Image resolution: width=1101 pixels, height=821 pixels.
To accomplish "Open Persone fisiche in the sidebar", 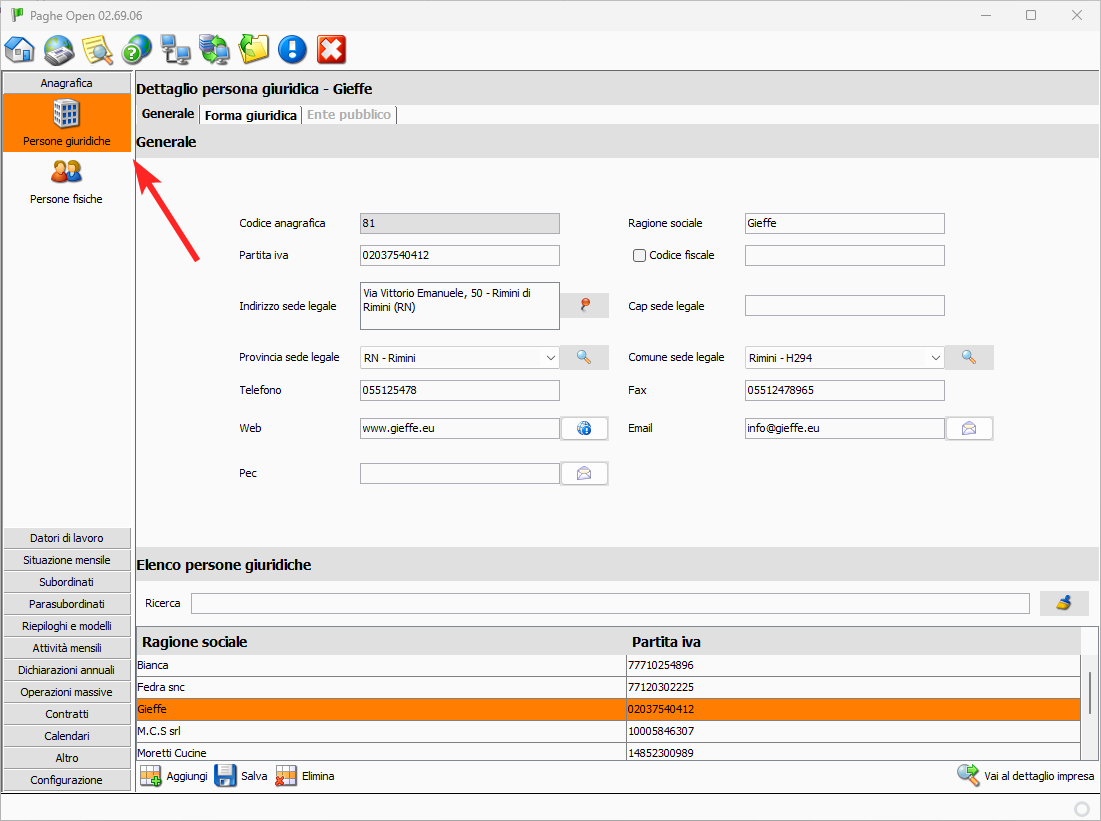I will tap(67, 181).
